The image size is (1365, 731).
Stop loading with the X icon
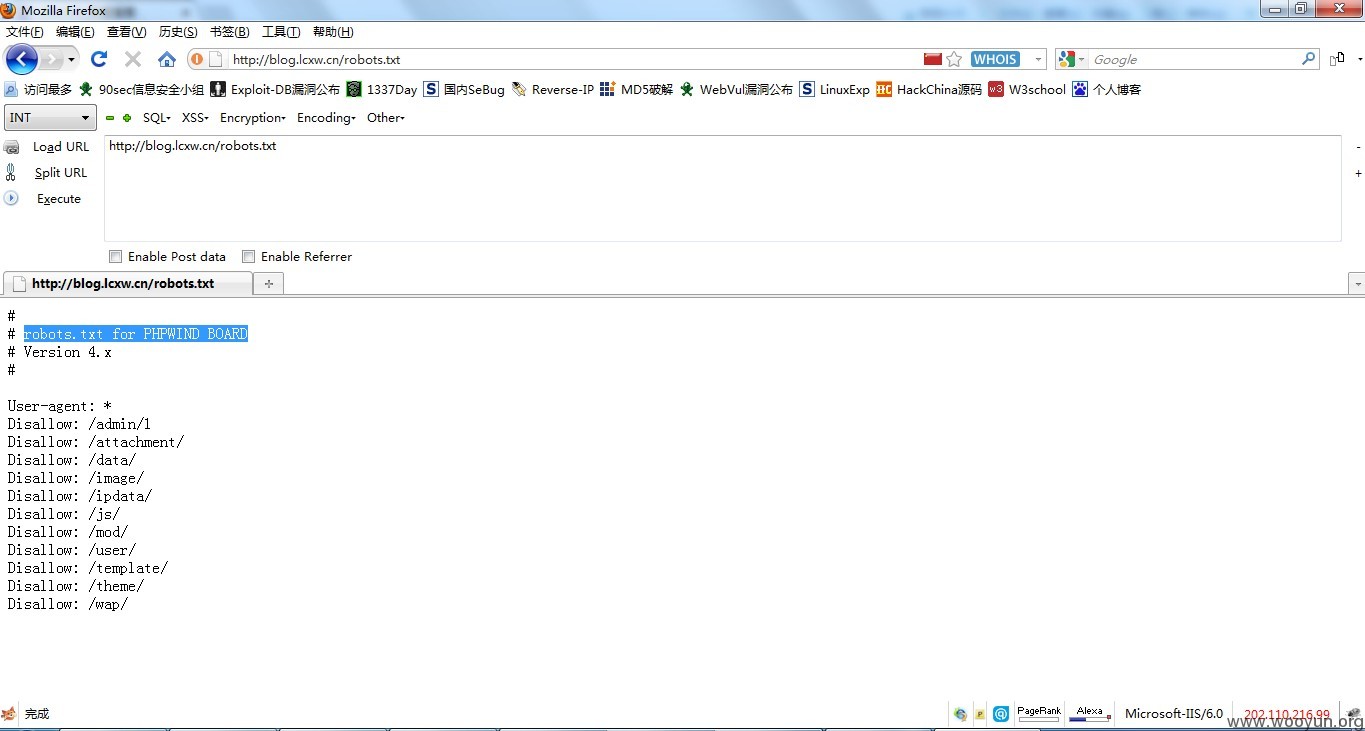click(x=133, y=59)
